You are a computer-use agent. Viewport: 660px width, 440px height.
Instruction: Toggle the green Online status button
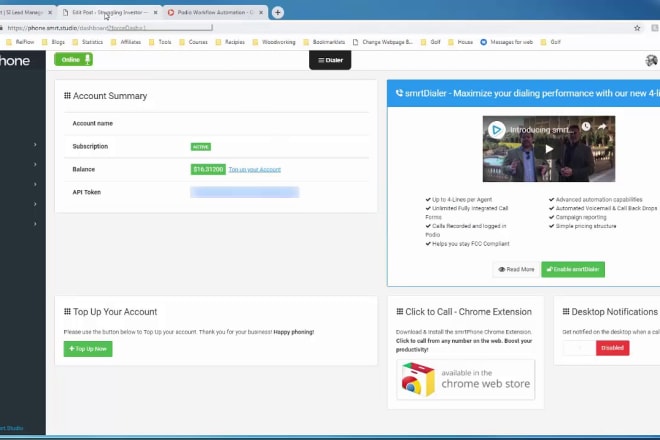(x=73, y=59)
